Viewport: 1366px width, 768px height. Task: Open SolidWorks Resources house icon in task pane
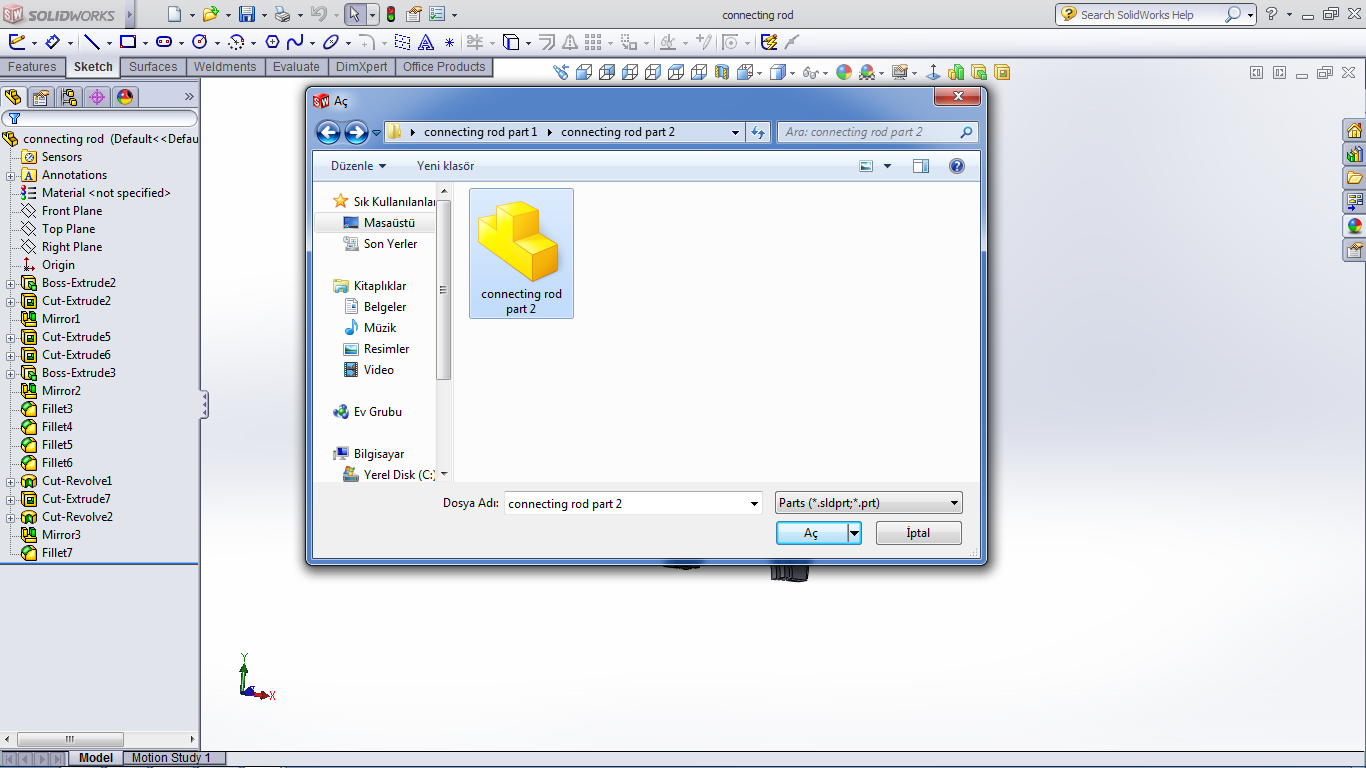(x=1354, y=131)
